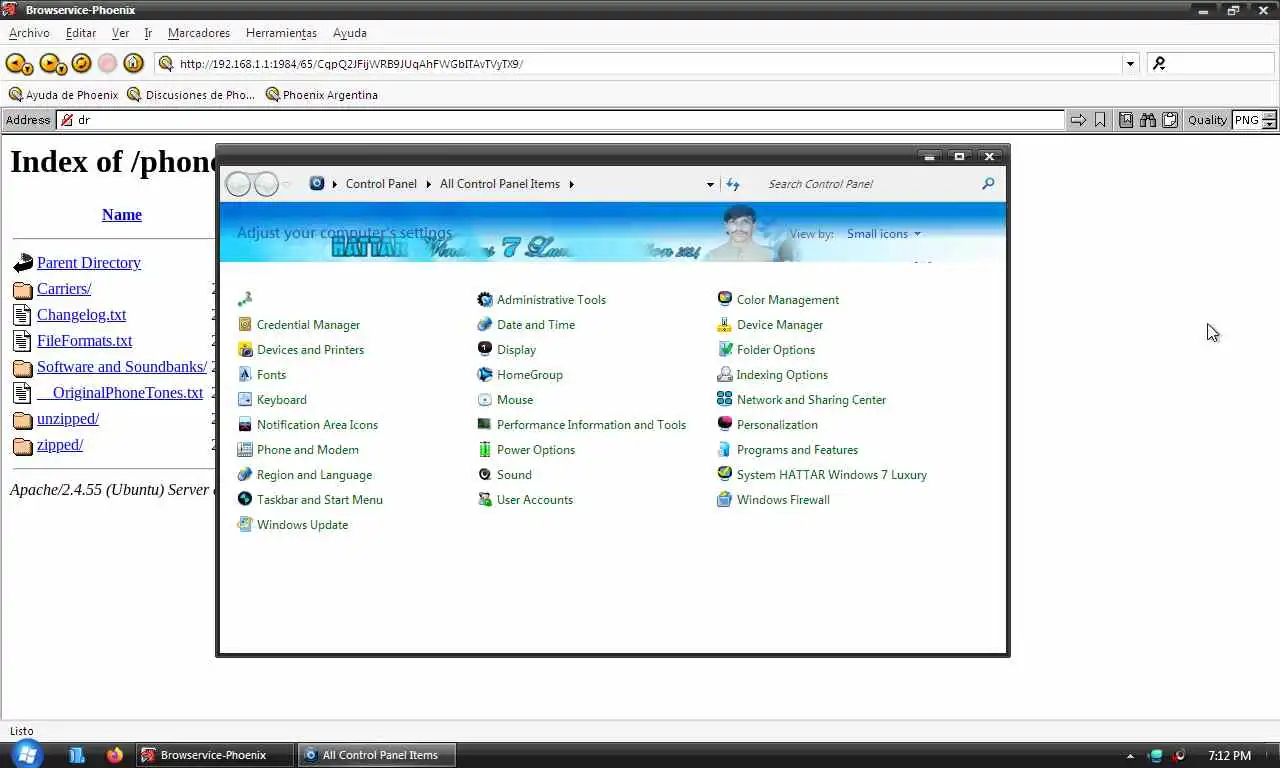The width and height of the screenshot is (1280, 768).
Task: Open the Archivo menu
Action: (x=29, y=33)
